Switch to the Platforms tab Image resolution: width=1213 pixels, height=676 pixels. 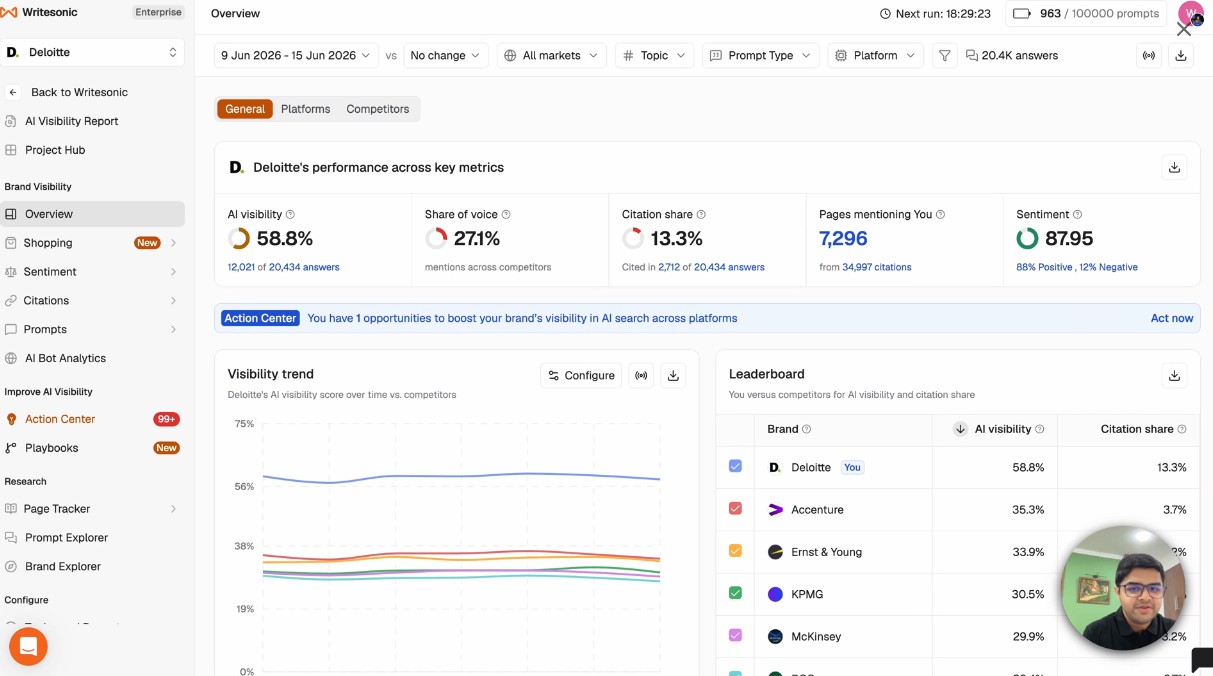coord(305,109)
